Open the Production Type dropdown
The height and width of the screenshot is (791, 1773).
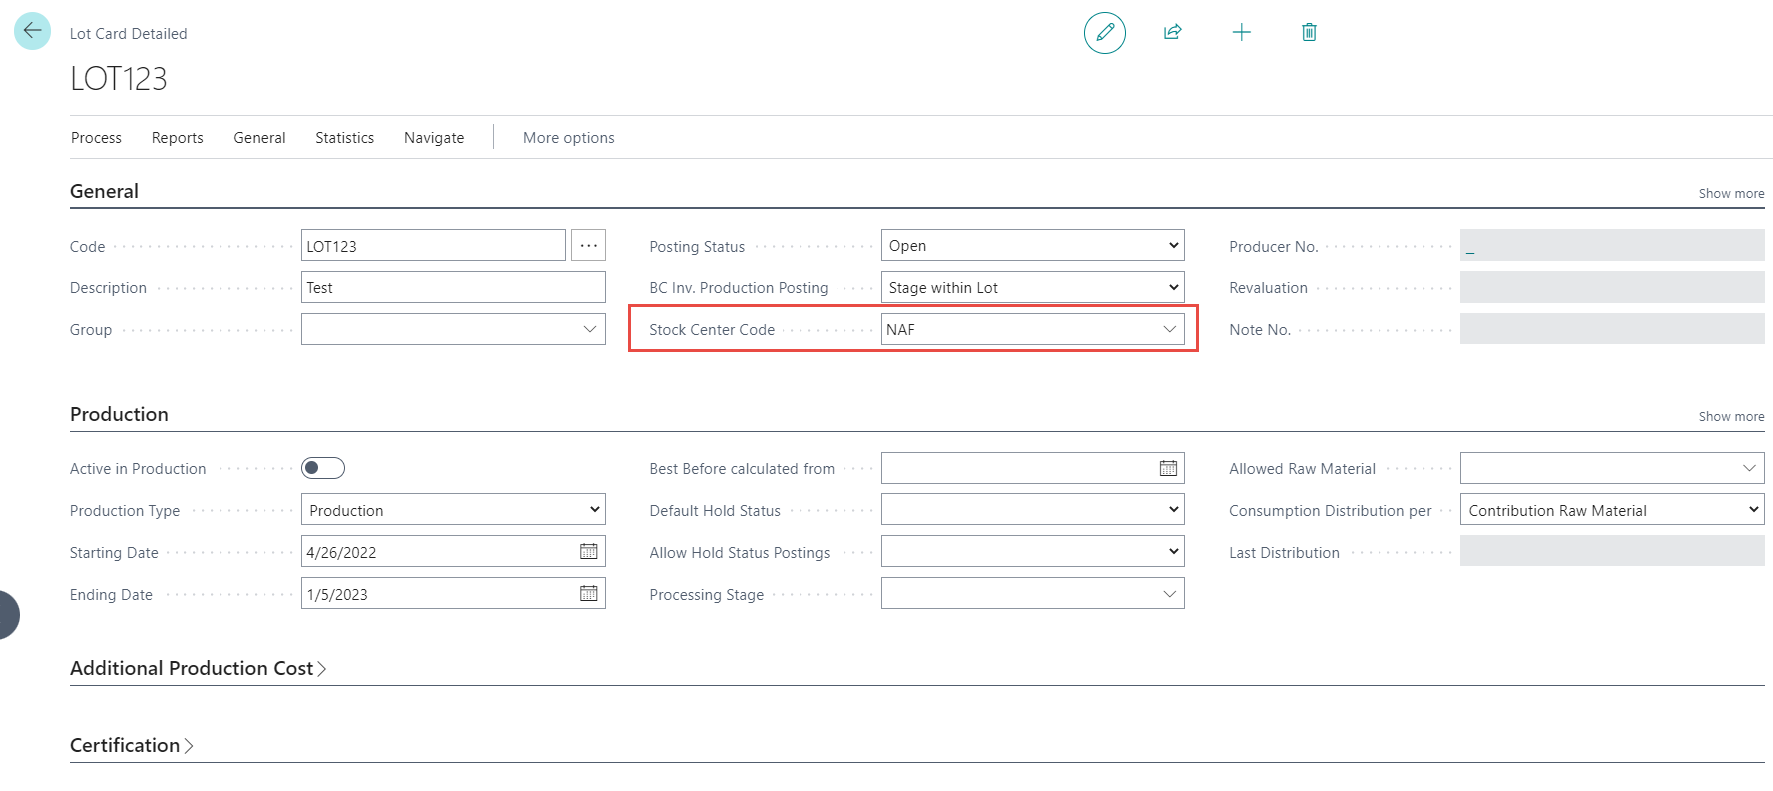[453, 510]
